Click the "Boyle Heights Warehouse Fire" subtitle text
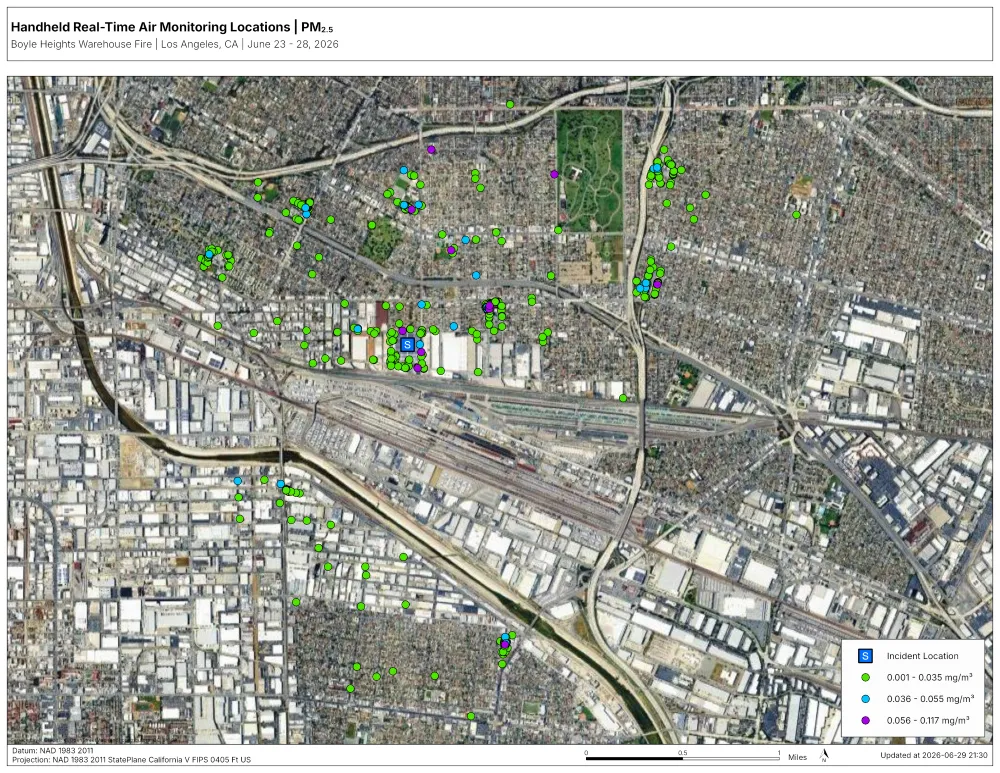1000x773 pixels. click(82, 44)
